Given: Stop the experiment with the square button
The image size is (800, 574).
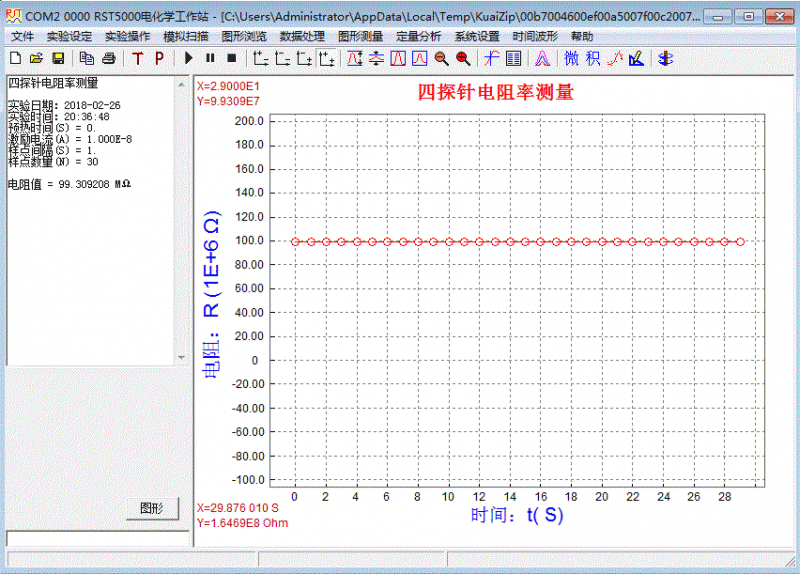Looking at the screenshot, I should [231, 58].
